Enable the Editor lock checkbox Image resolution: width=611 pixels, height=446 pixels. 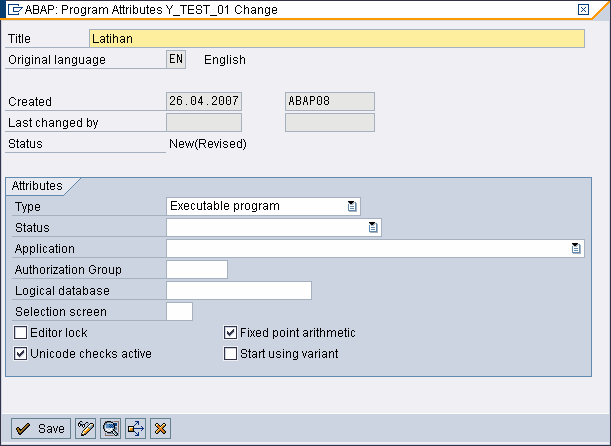click(x=20, y=333)
